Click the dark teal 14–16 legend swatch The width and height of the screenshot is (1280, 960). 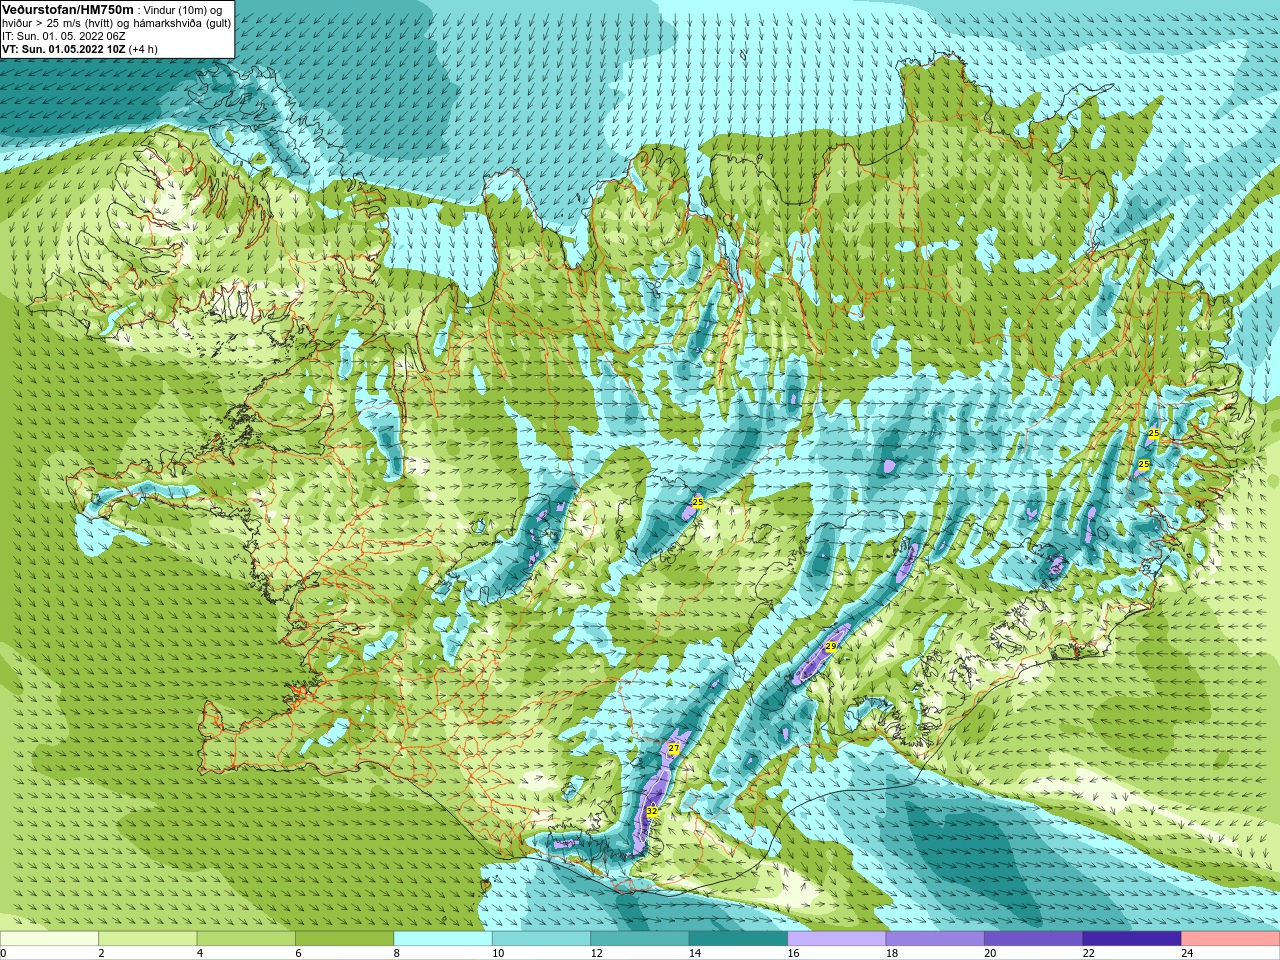click(x=738, y=938)
